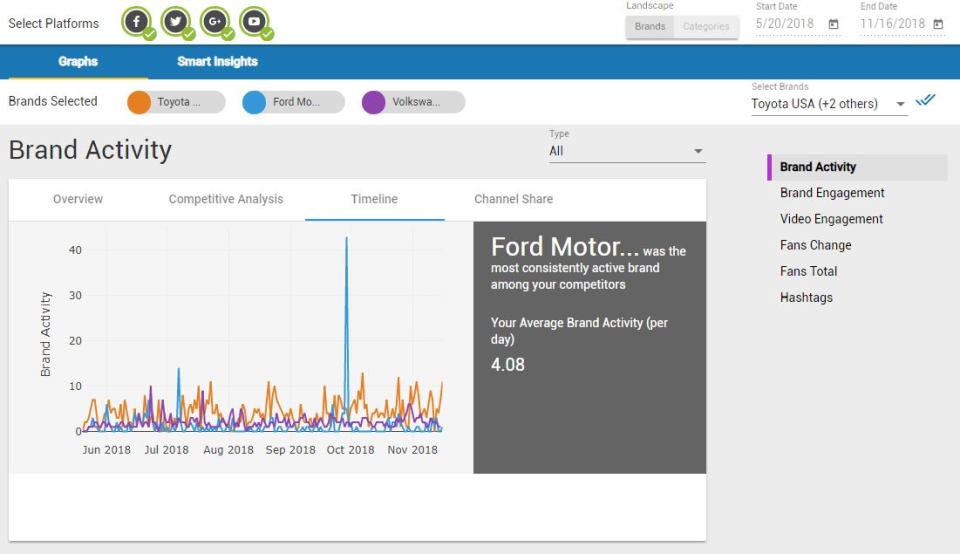Switch to the Competitive Analysis tab
960x554 pixels.
(226, 199)
